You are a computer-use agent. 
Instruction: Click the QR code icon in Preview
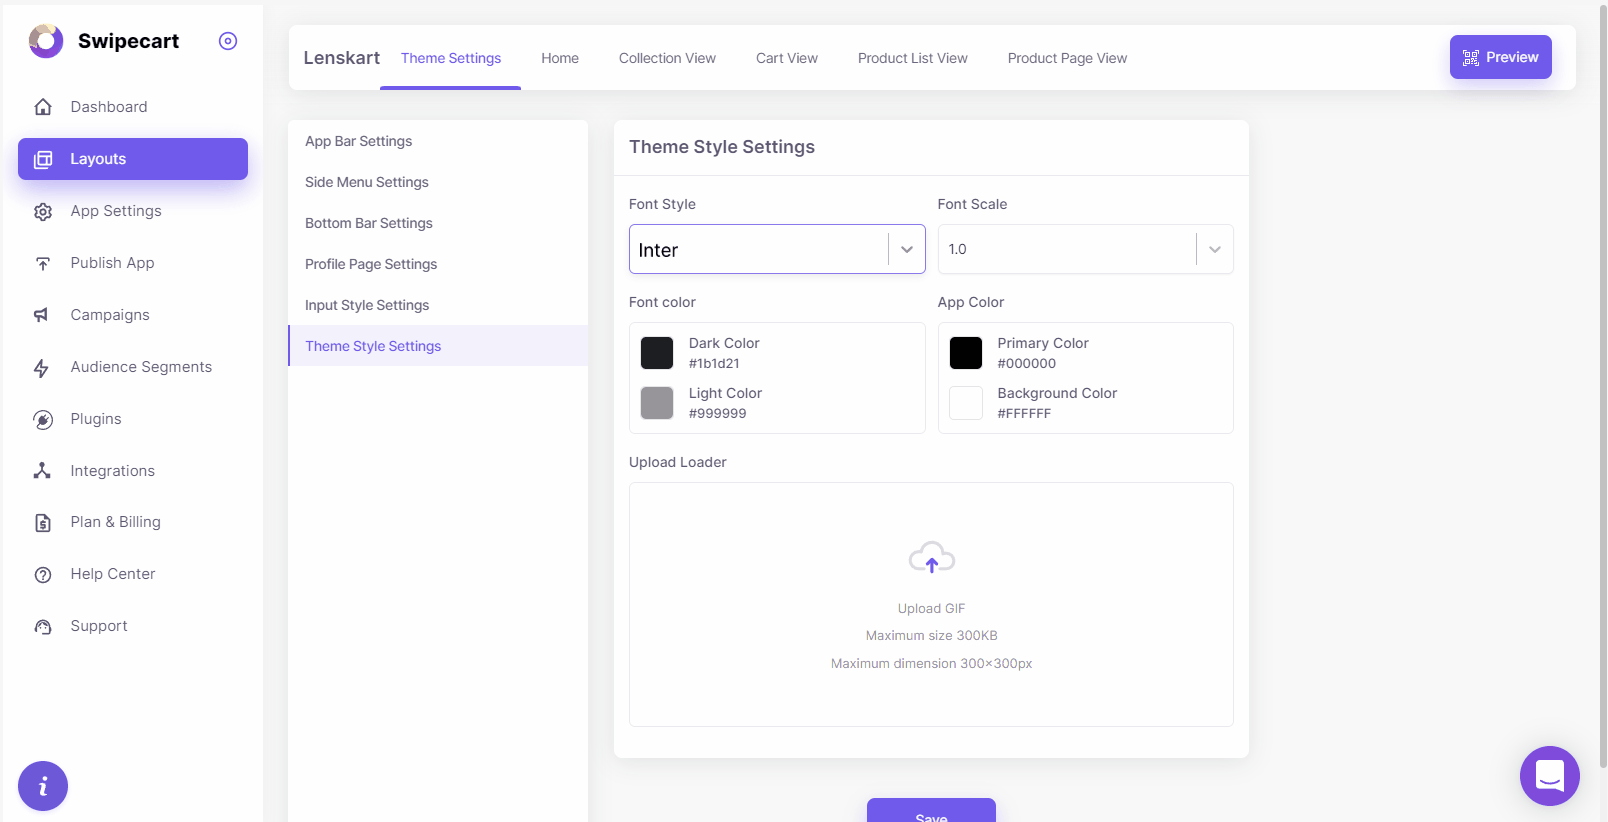click(x=1470, y=58)
